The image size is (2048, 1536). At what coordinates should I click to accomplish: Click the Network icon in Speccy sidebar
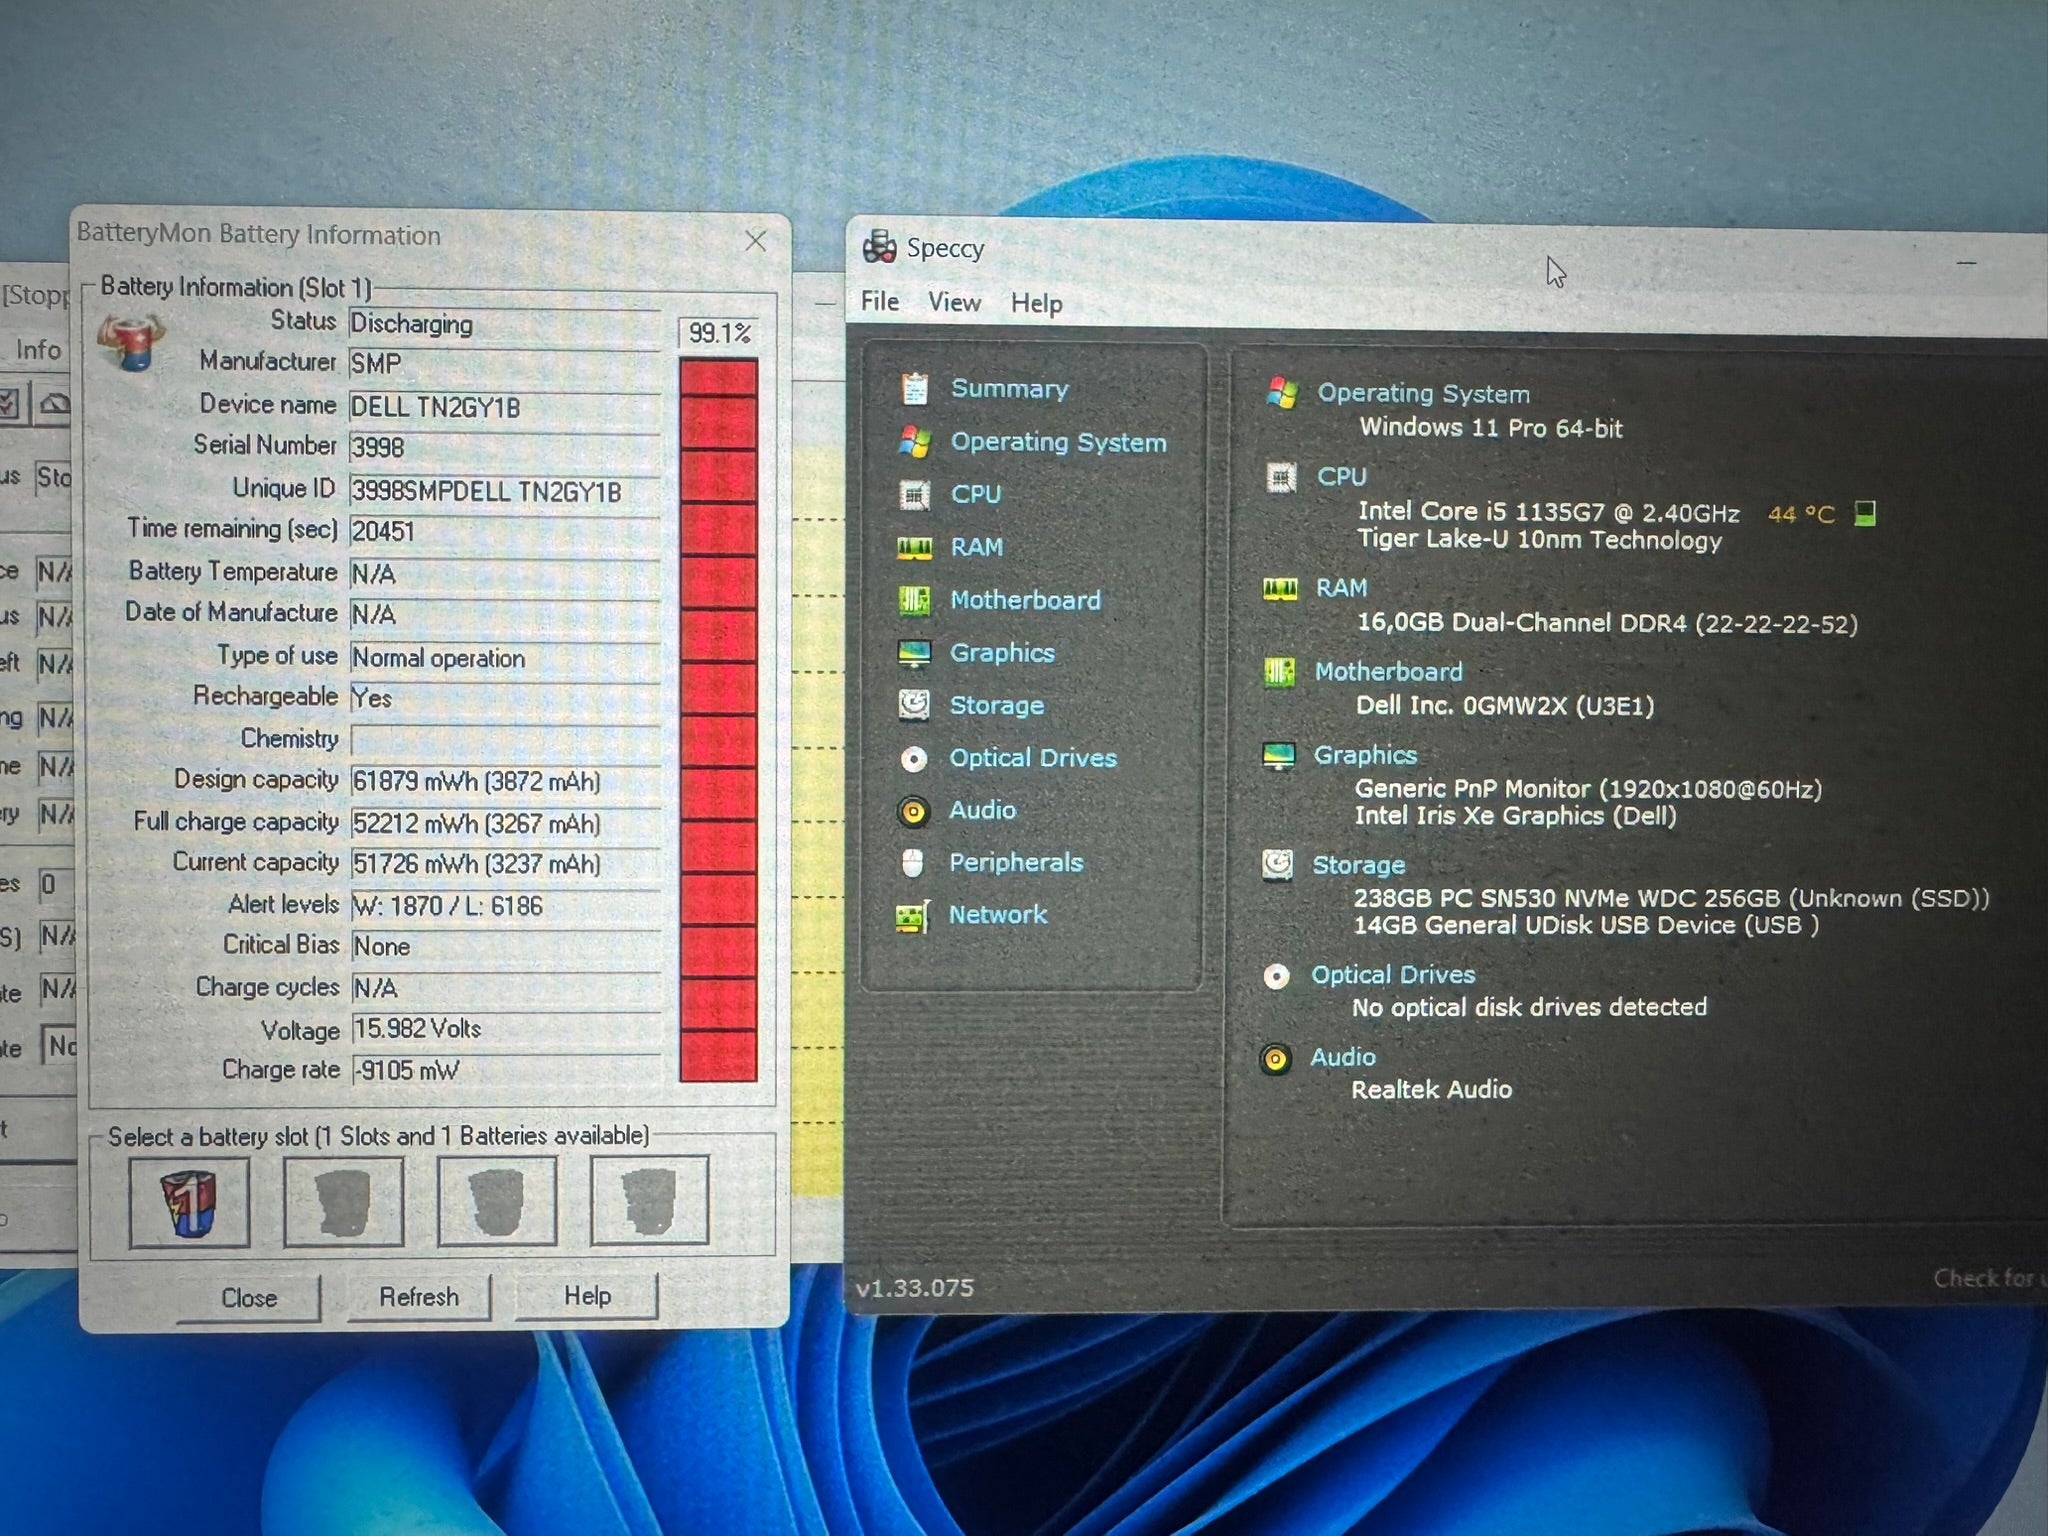point(912,916)
